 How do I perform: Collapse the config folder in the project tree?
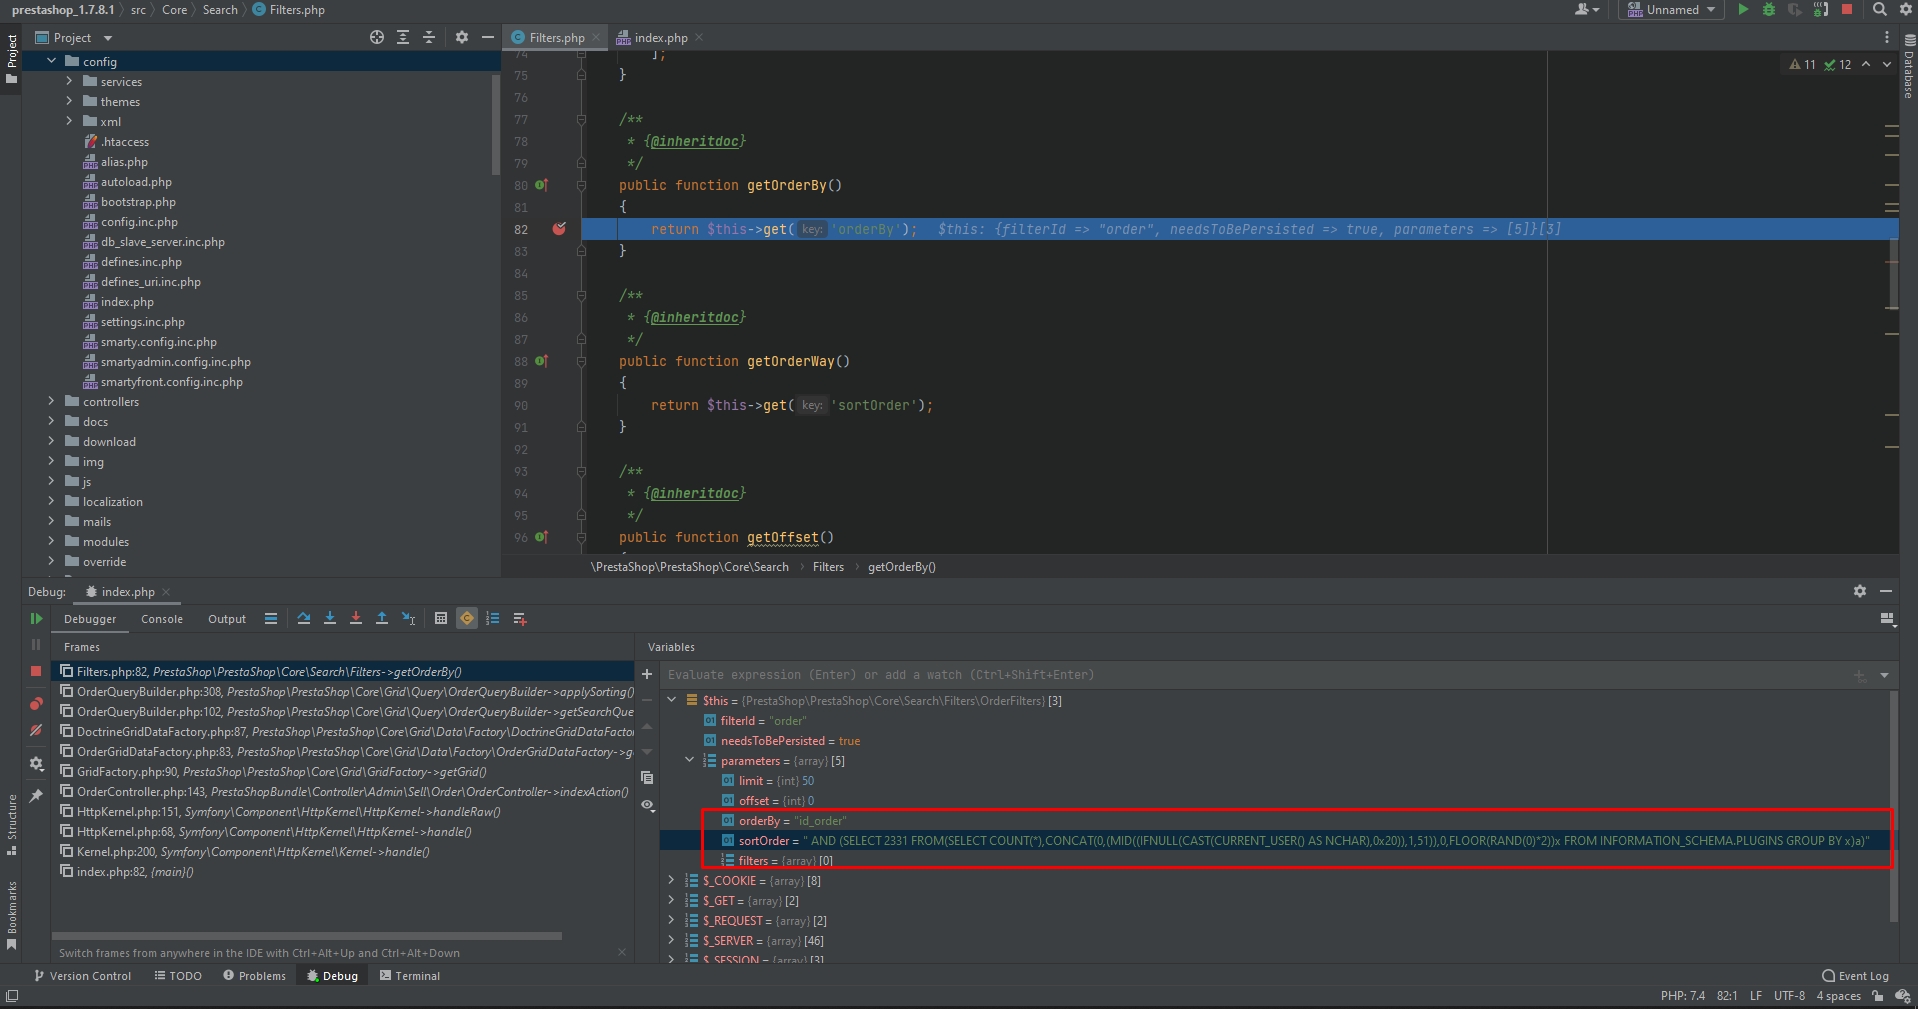click(x=52, y=61)
